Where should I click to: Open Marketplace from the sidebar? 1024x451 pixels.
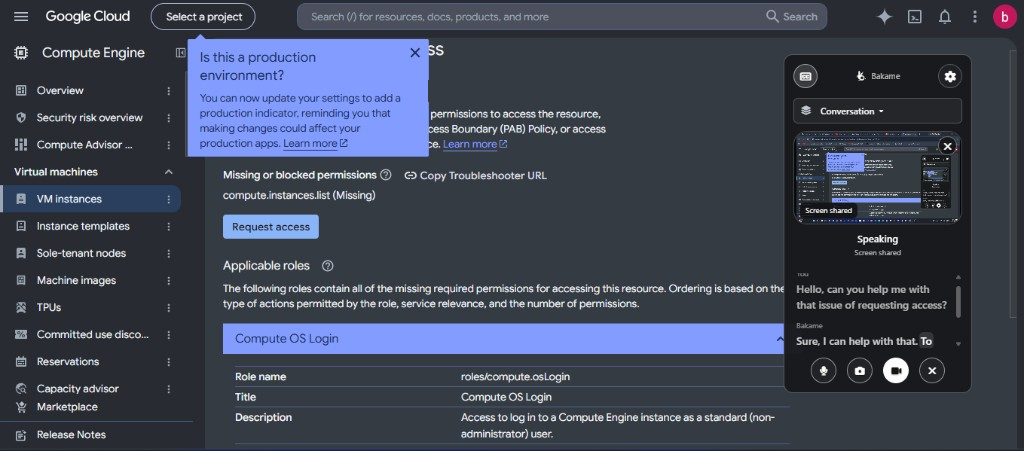[x=67, y=407]
